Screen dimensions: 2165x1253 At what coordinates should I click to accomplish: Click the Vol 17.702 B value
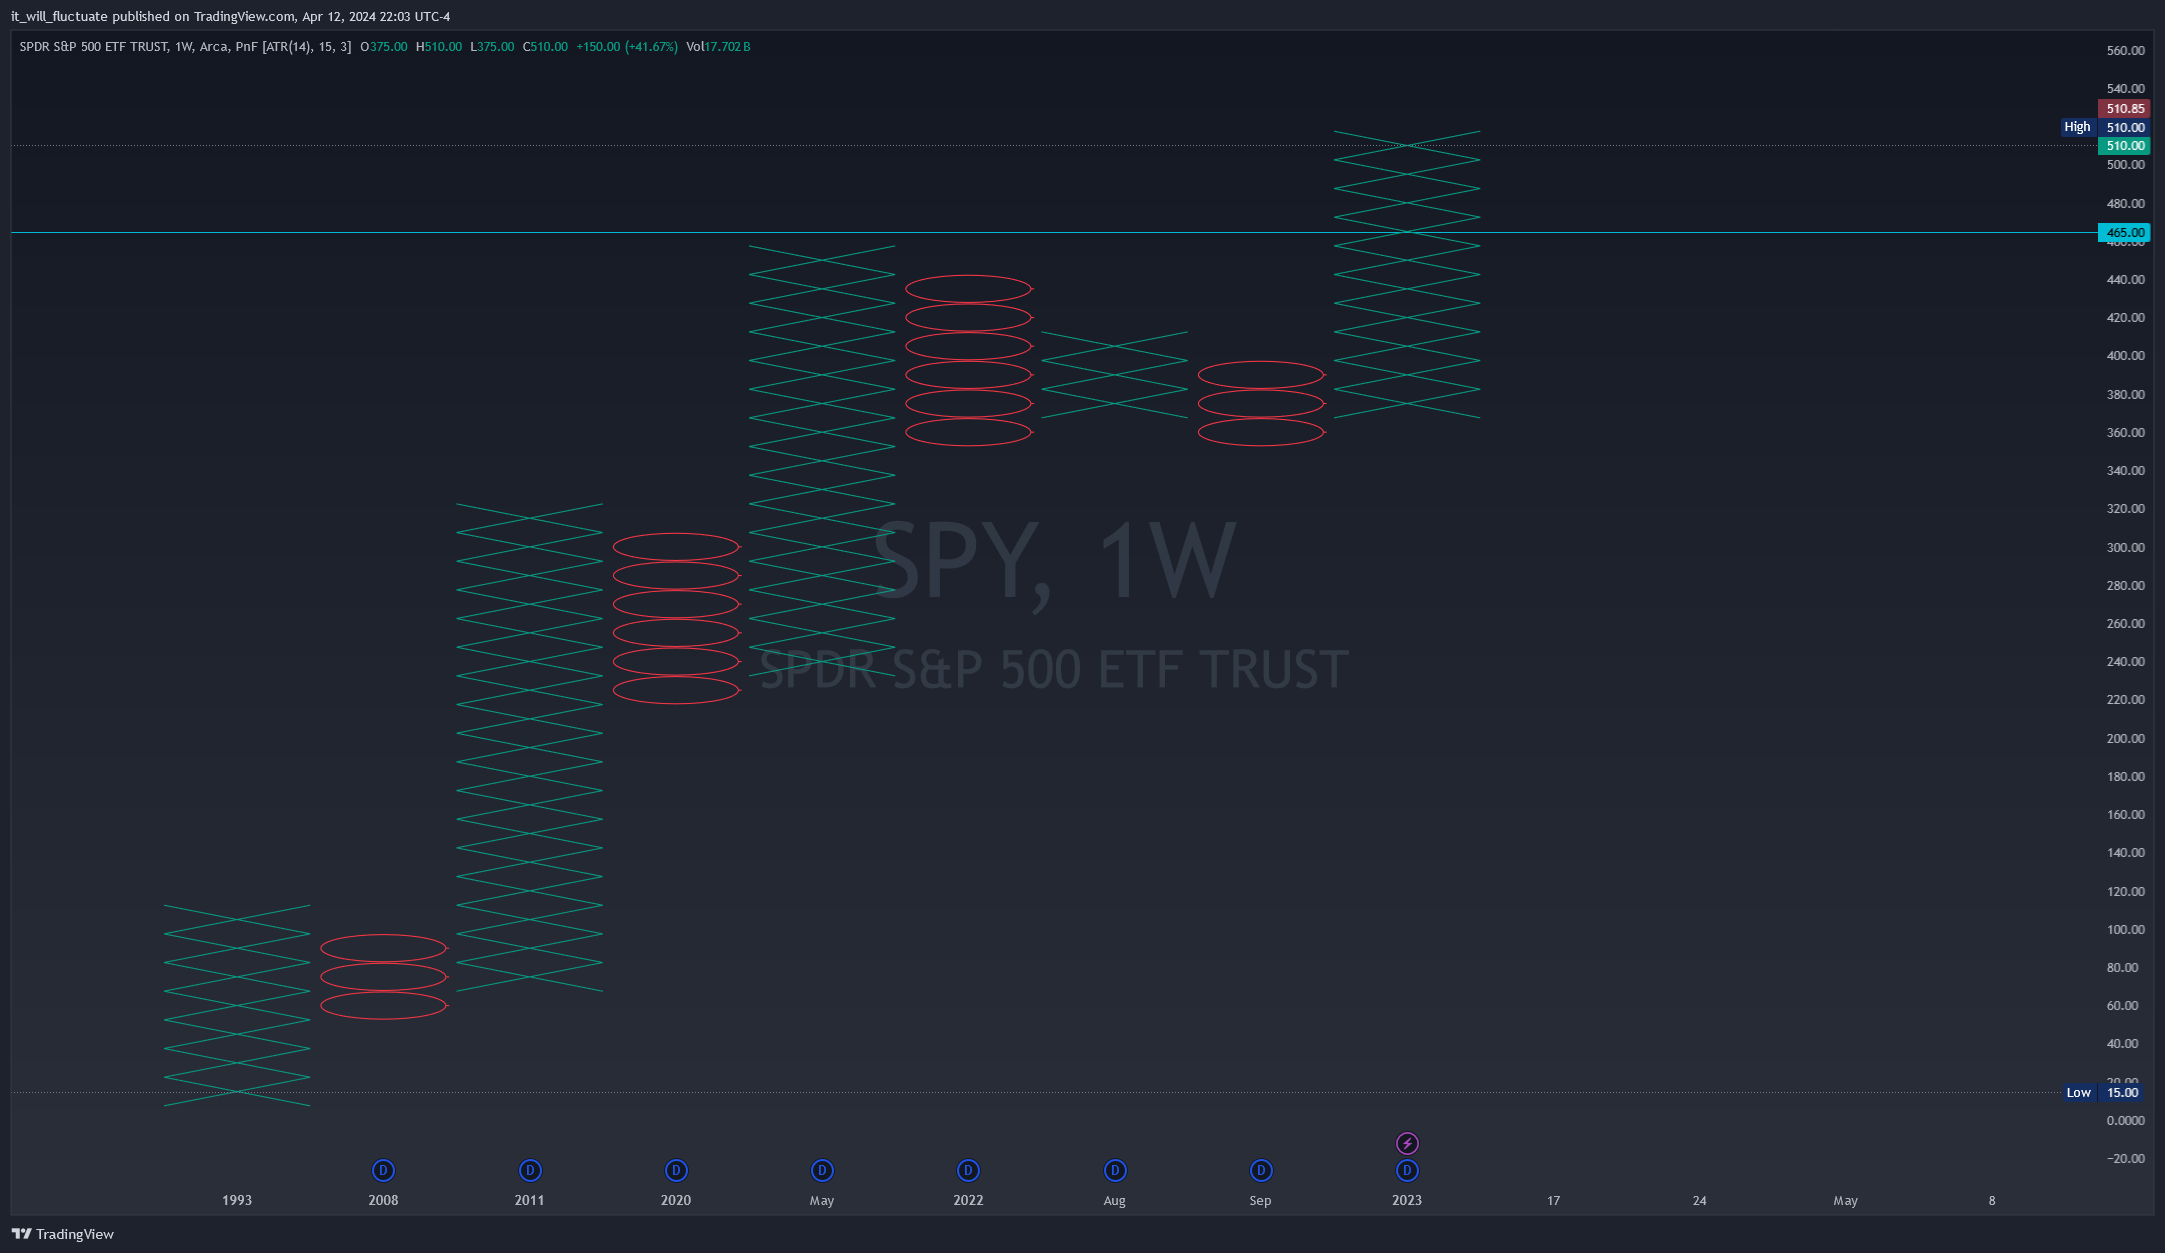(x=718, y=47)
